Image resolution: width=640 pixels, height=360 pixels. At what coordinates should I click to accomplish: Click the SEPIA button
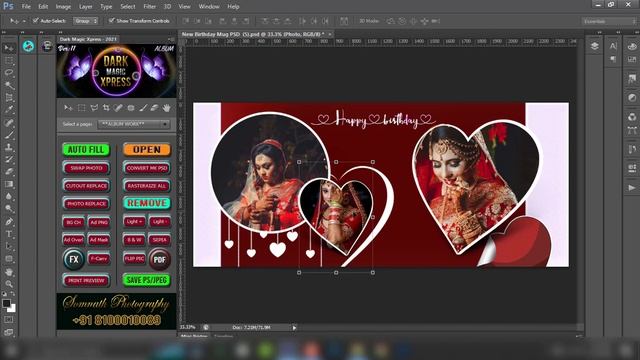[x=160, y=240]
